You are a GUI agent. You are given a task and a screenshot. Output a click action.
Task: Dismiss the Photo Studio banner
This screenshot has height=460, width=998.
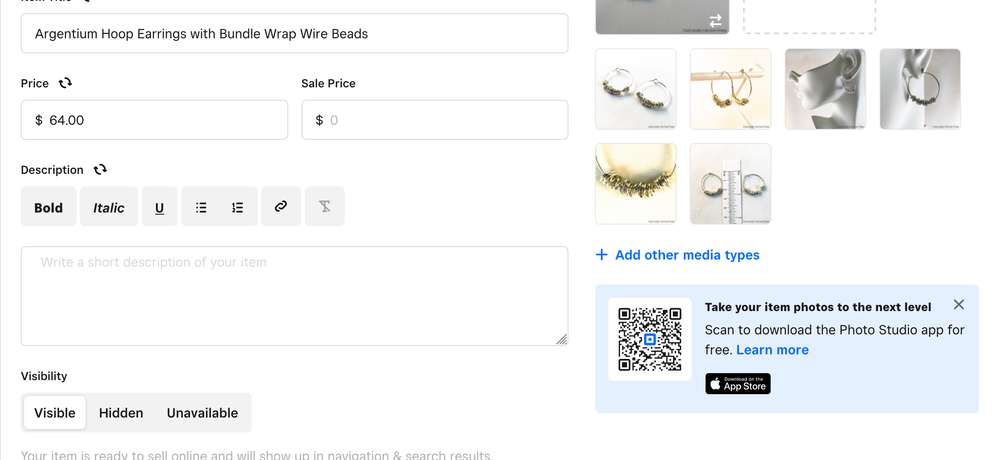click(x=959, y=305)
